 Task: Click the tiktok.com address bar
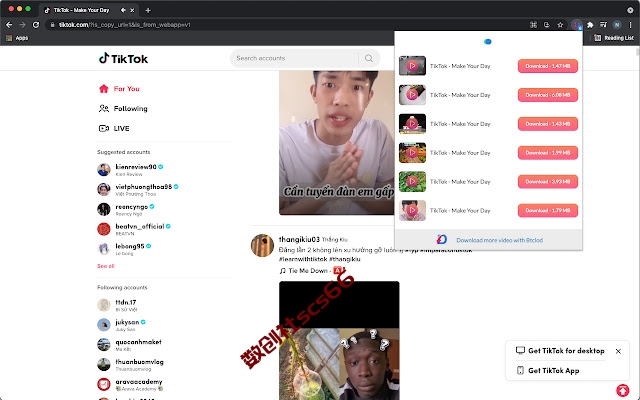pyautogui.click(x=286, y=25)
